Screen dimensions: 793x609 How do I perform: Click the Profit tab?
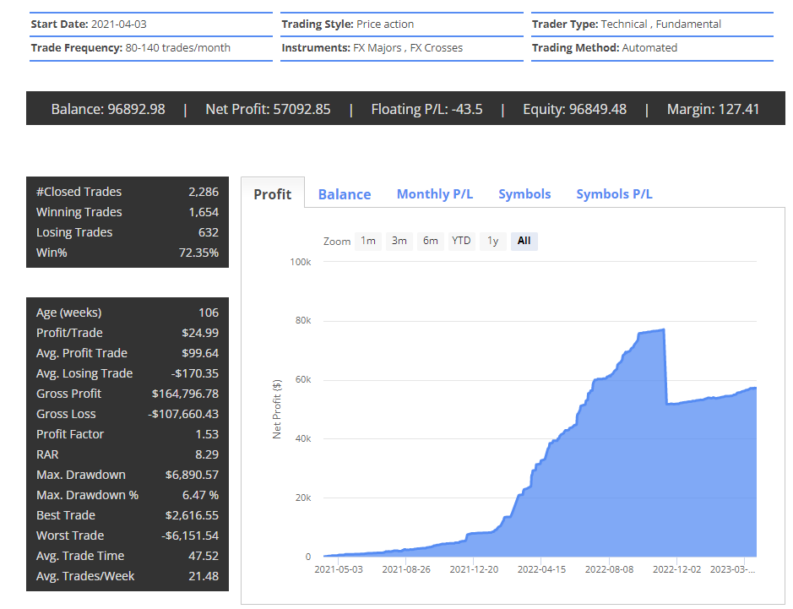click(272, 194)
